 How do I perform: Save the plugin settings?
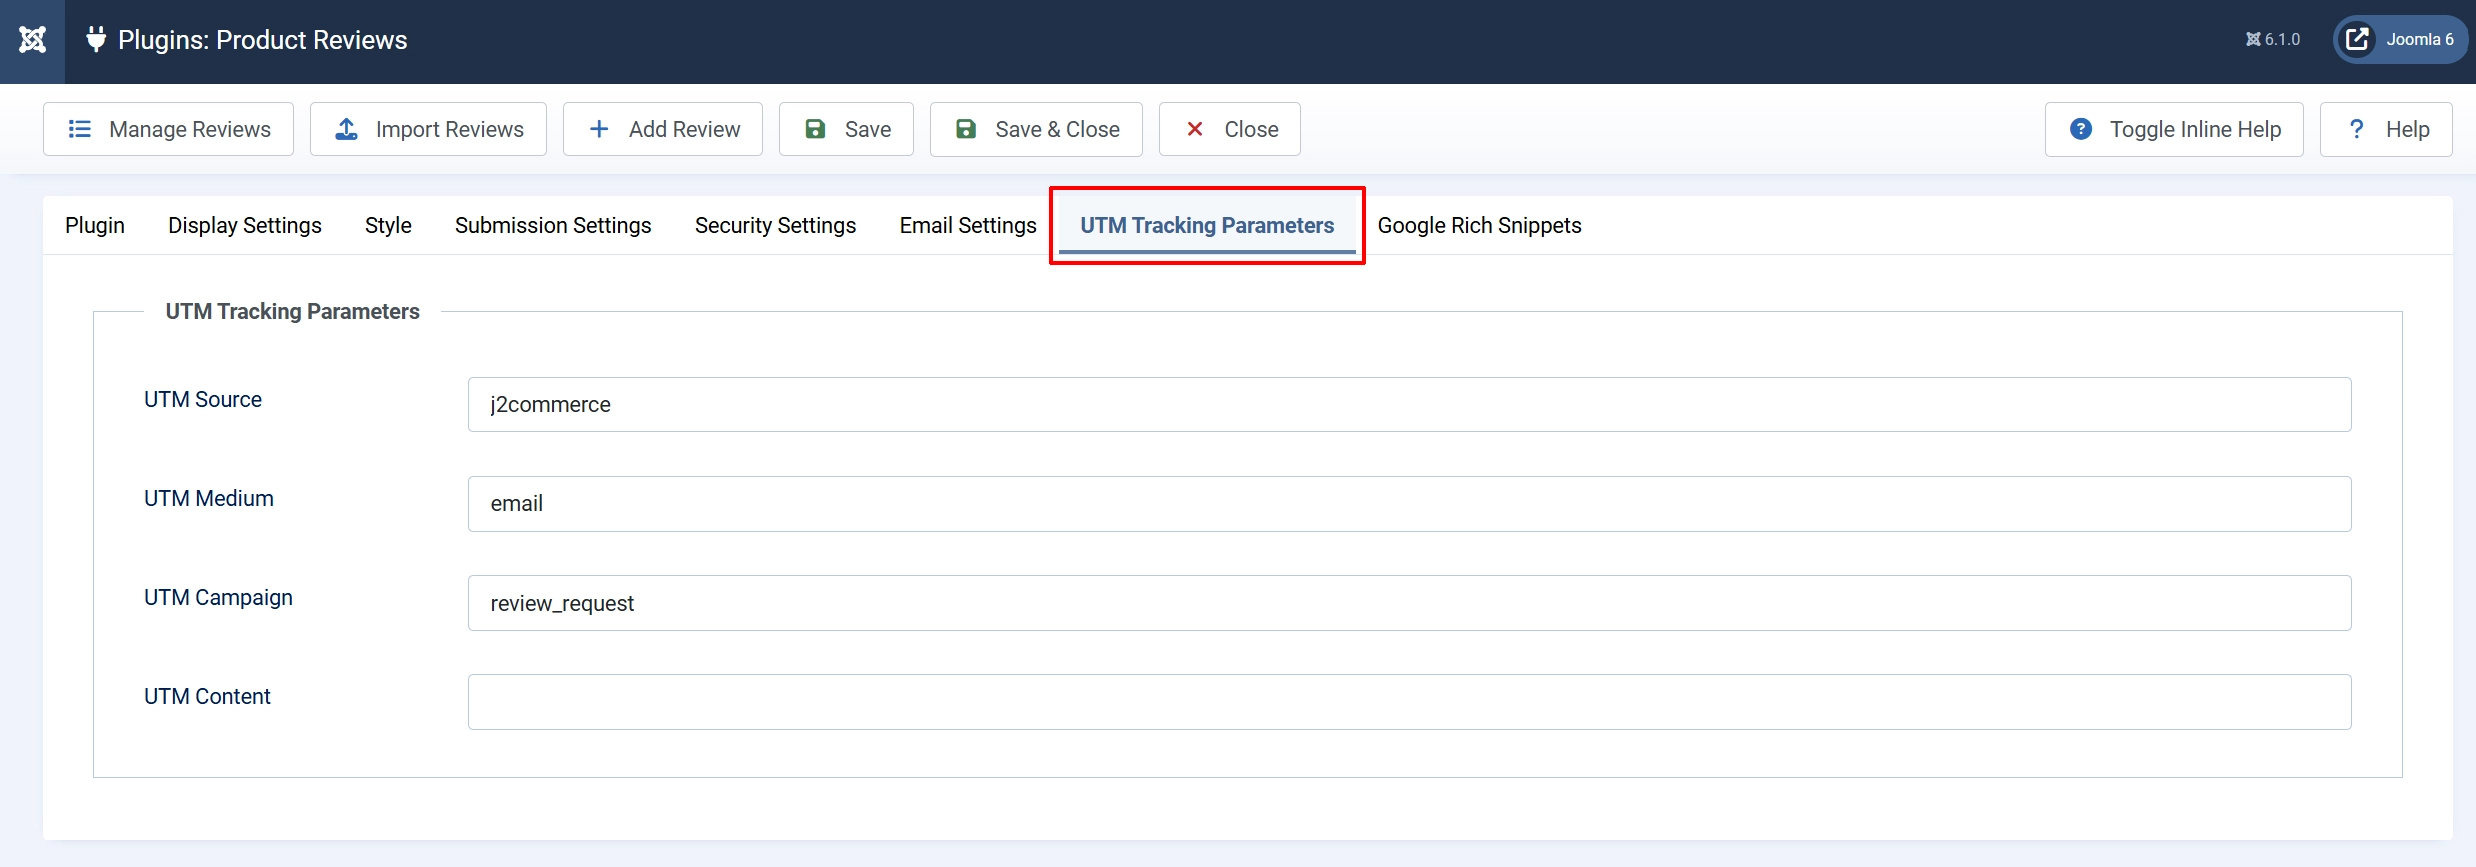[x=846, y=129]
